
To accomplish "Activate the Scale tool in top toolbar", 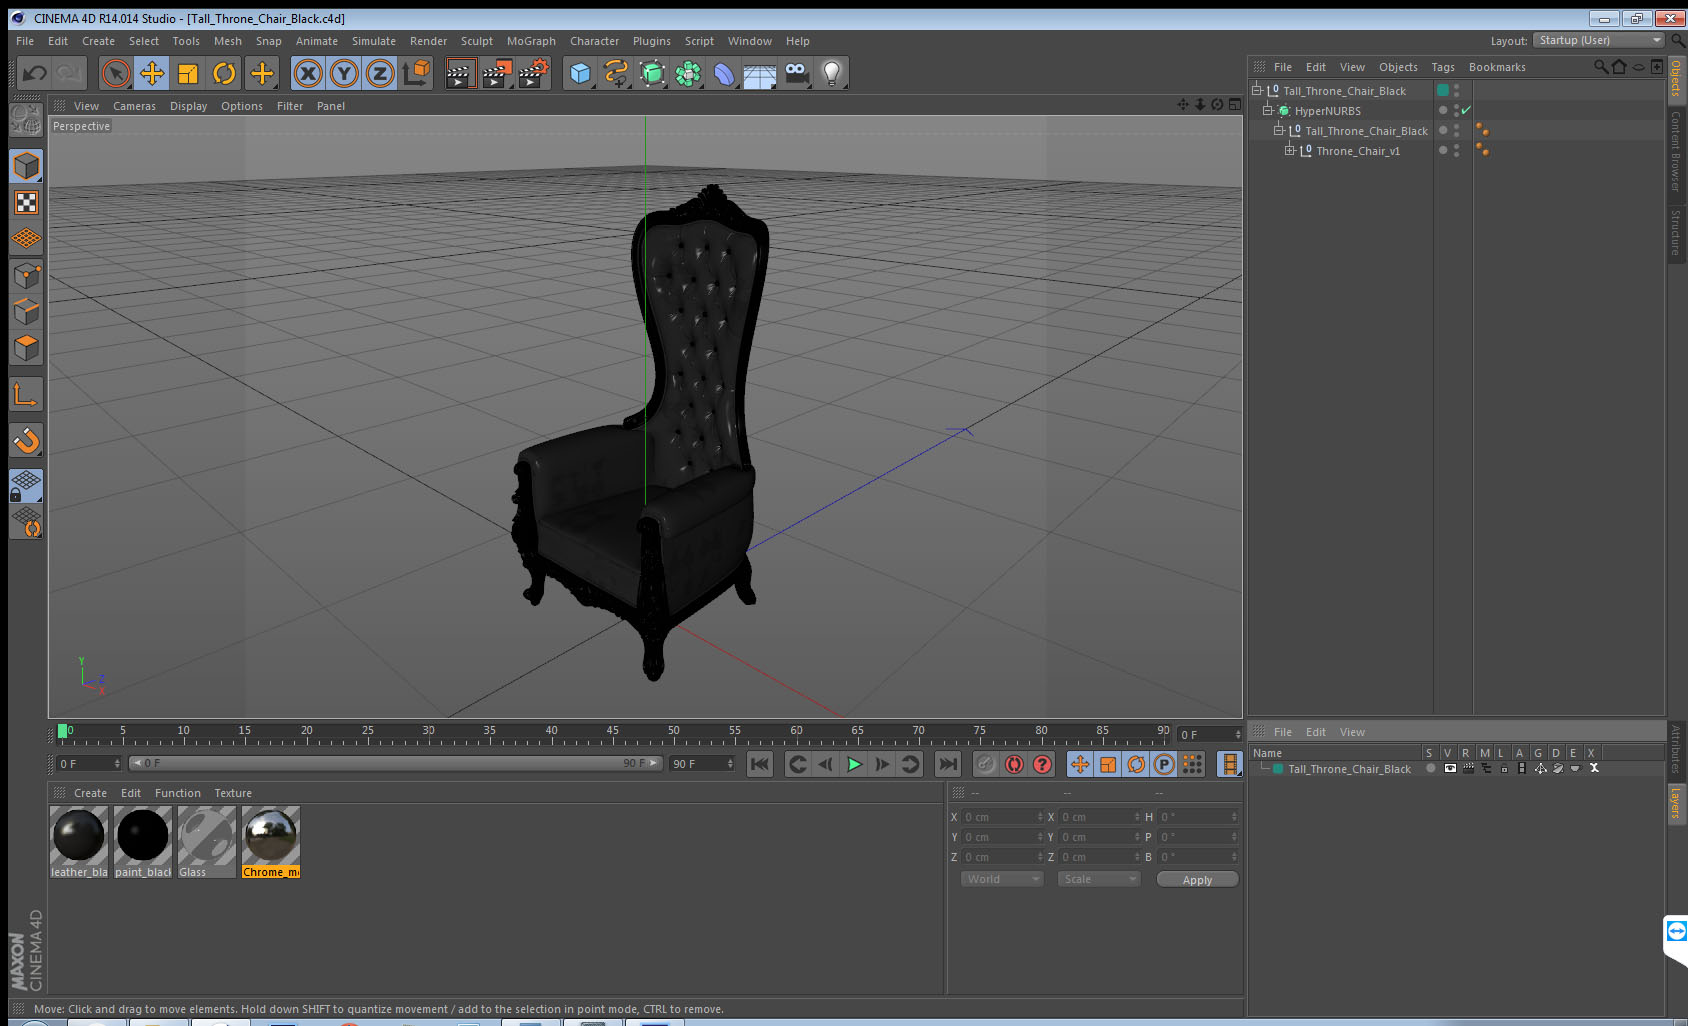I will 188,73.
